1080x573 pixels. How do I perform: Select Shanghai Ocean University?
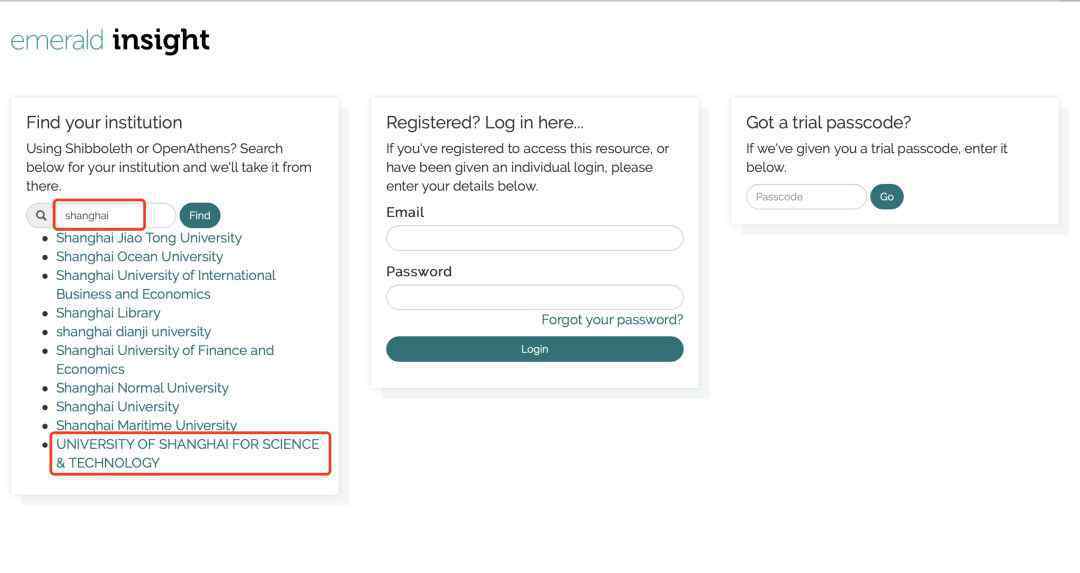139,256
